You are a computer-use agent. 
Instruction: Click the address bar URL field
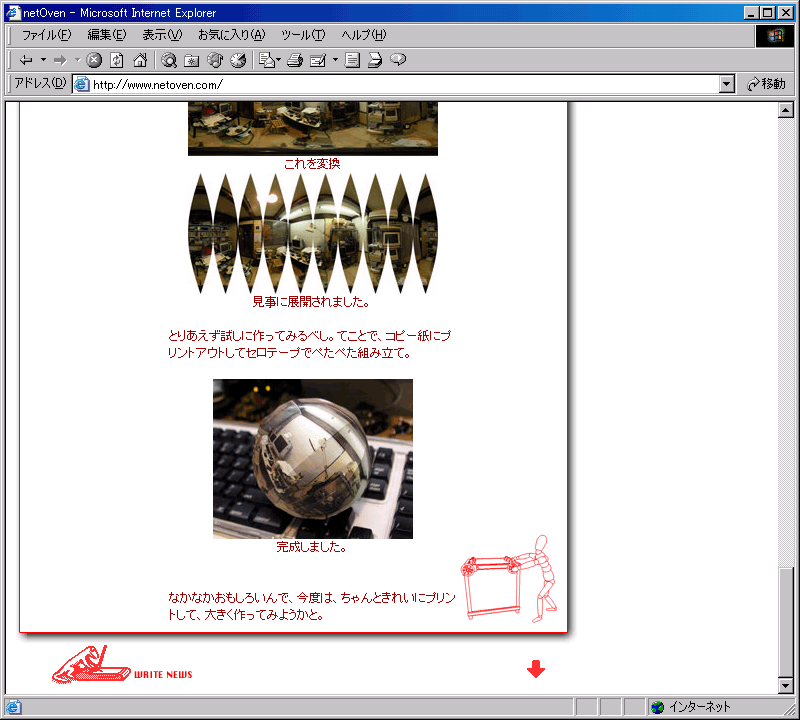click(x=403, y=84)
